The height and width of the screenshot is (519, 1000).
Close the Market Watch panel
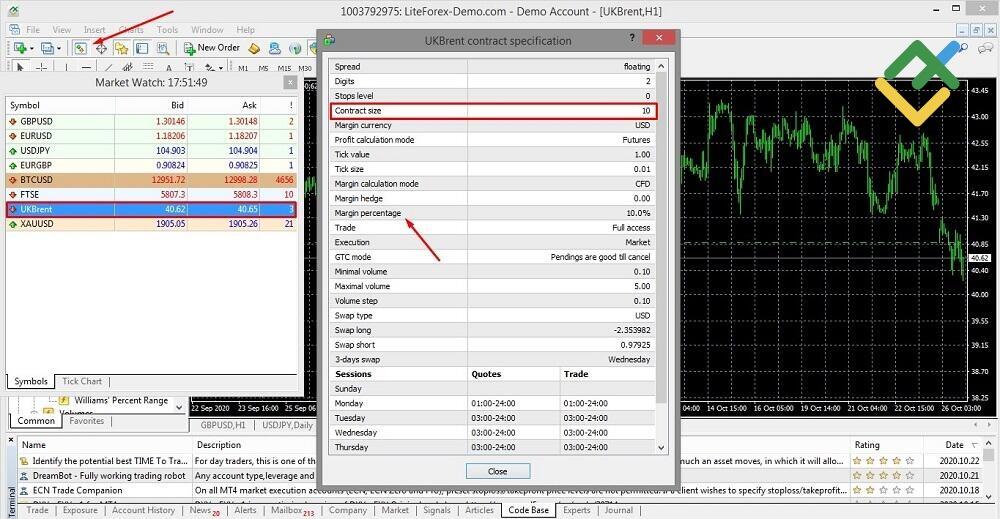[290, 82]
